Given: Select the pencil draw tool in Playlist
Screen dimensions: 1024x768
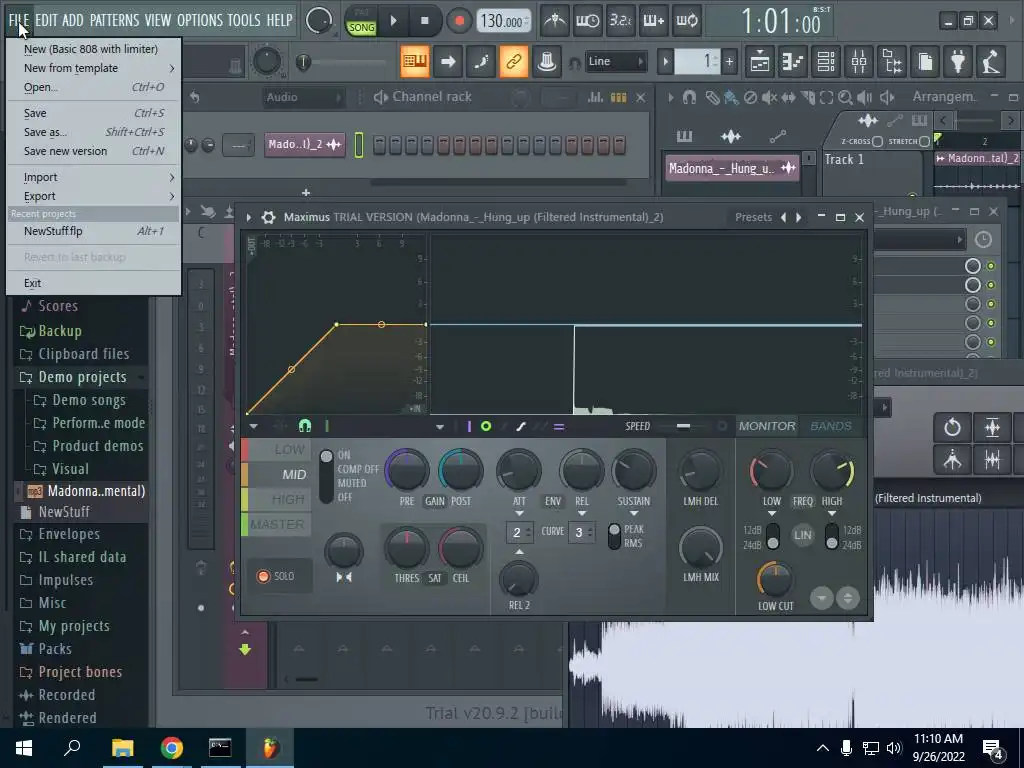Looking at the screenshot, I should [712, 97].
